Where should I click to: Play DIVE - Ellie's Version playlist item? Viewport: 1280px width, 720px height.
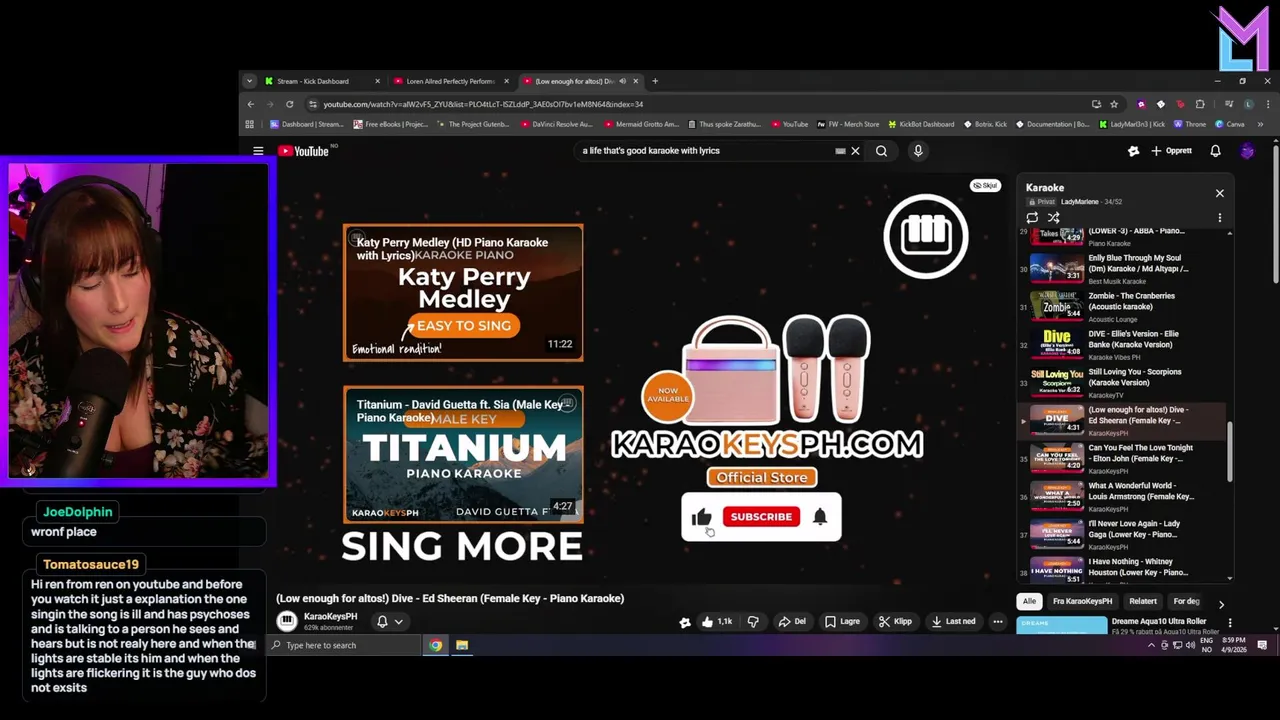coord(1122,345)
